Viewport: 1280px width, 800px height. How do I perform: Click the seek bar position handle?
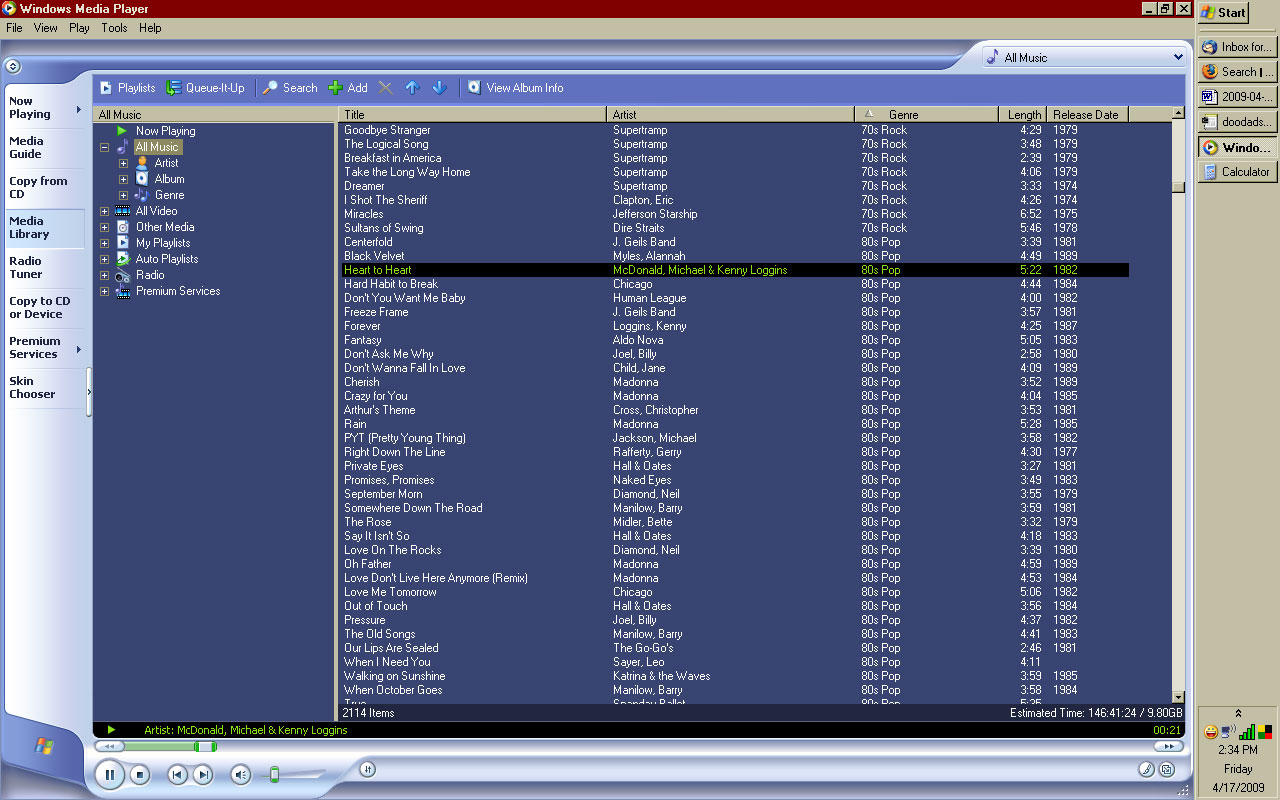(205, 746)
